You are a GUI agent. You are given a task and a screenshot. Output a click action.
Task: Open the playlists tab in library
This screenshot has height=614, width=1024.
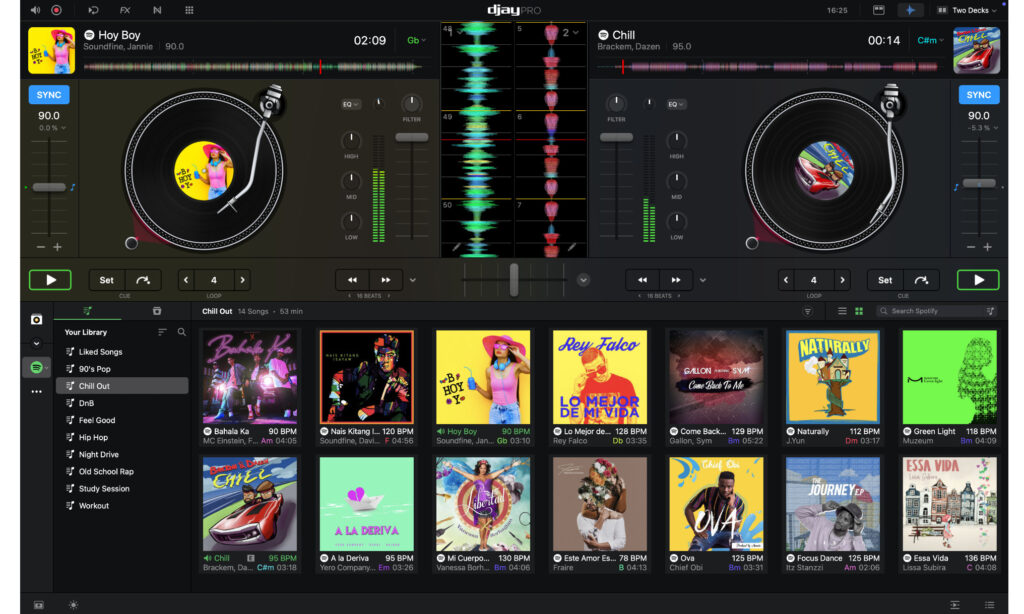pos(88,311)
